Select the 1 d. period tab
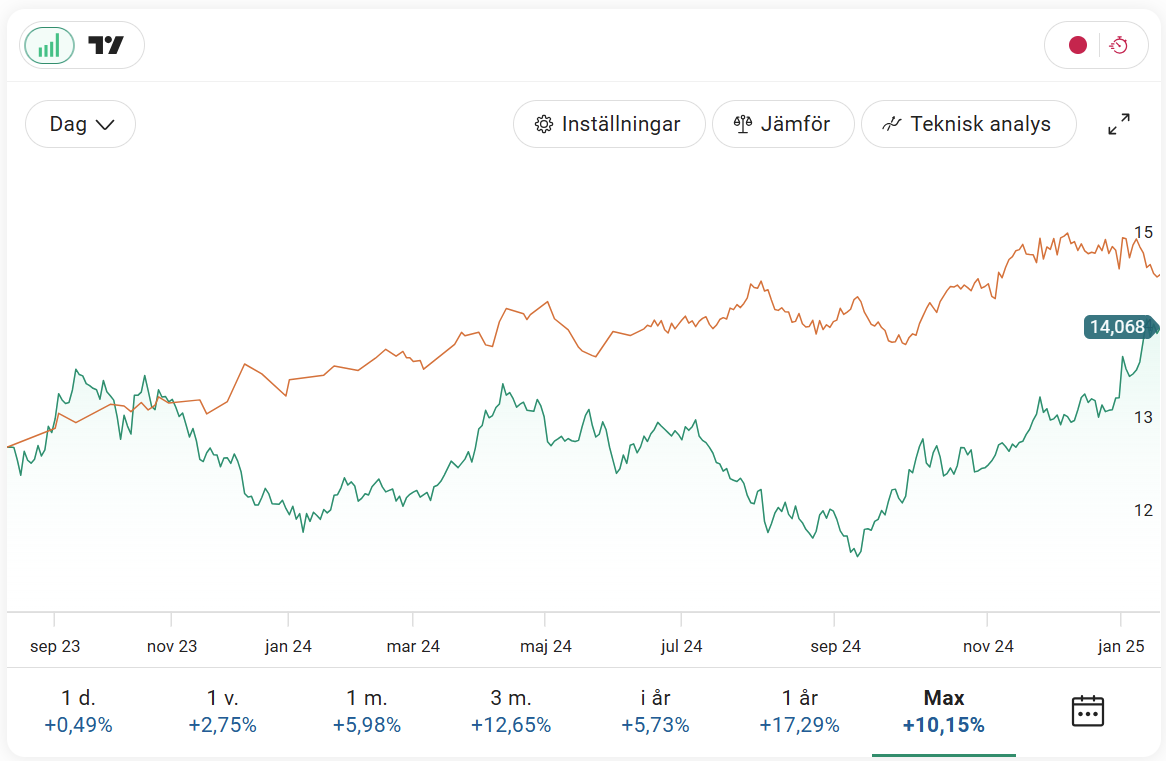This screenshot has width=1166, height=761. 79,711
